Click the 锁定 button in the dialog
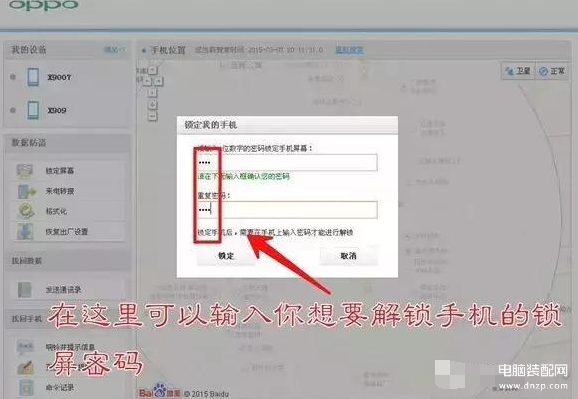The height and width of the screenshot is (399, 578). (226, 256)
